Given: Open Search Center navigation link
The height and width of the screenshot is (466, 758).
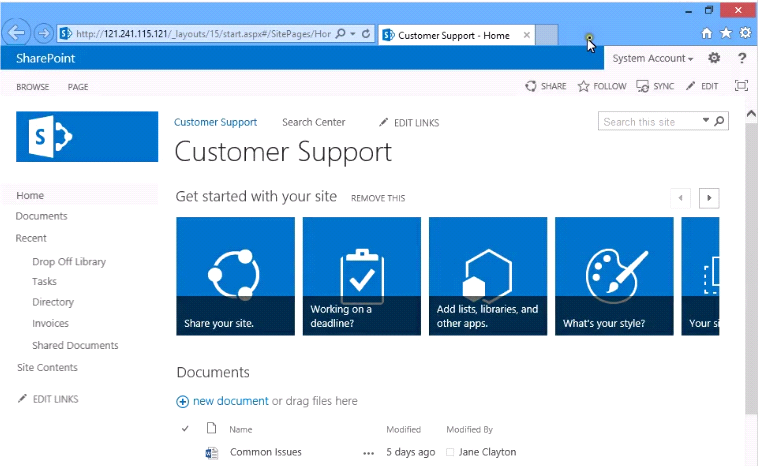Looking at the screenshot, I should coord(314,122).
